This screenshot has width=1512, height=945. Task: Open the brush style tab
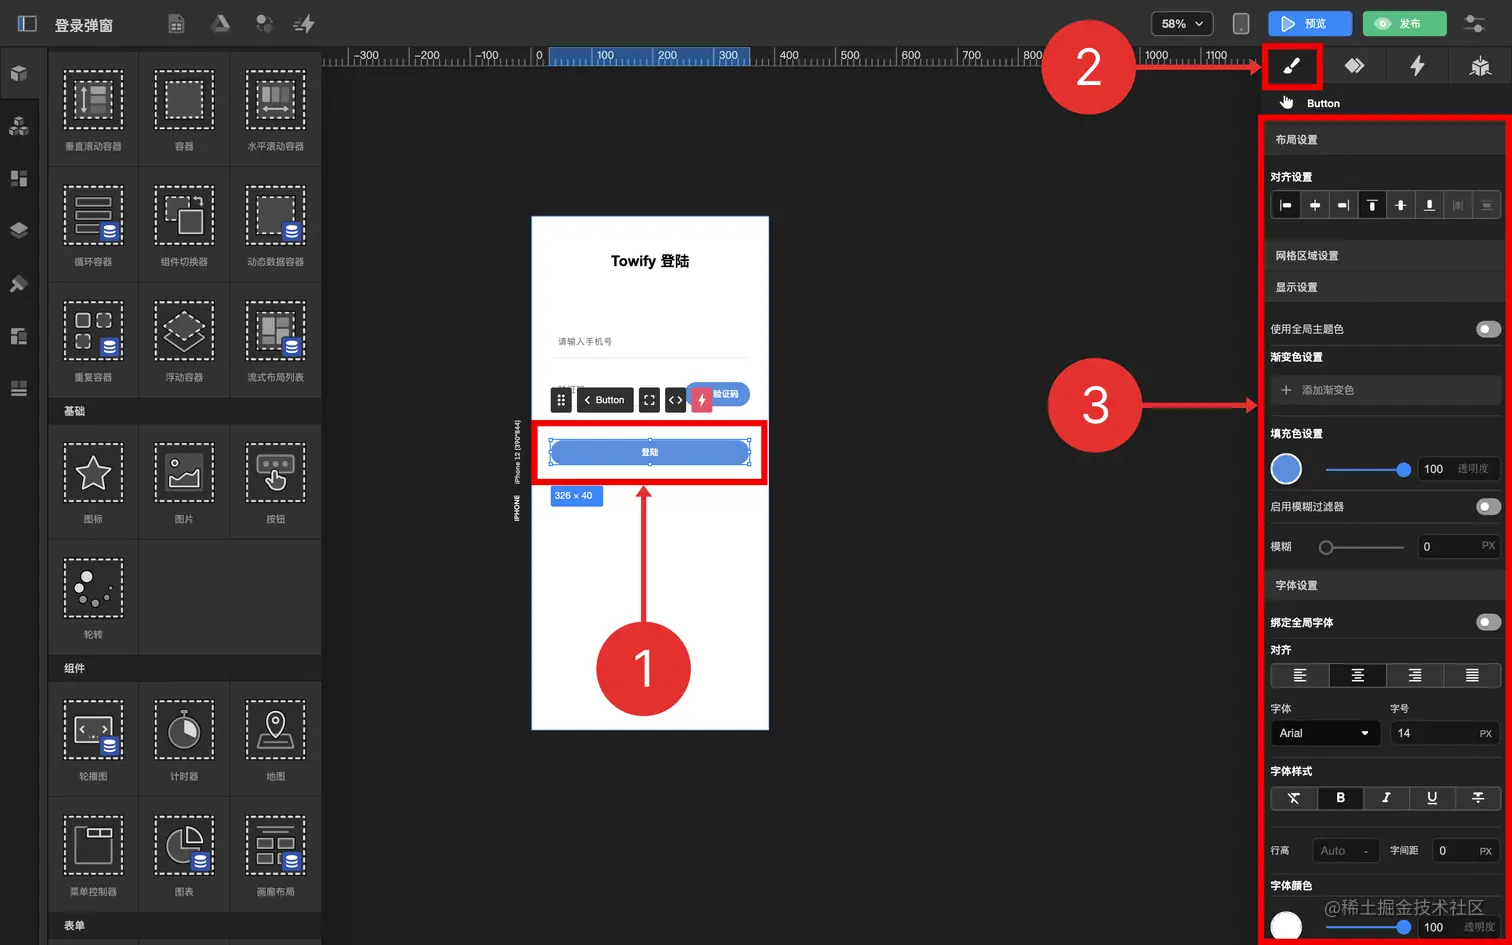click(1292, 66)
